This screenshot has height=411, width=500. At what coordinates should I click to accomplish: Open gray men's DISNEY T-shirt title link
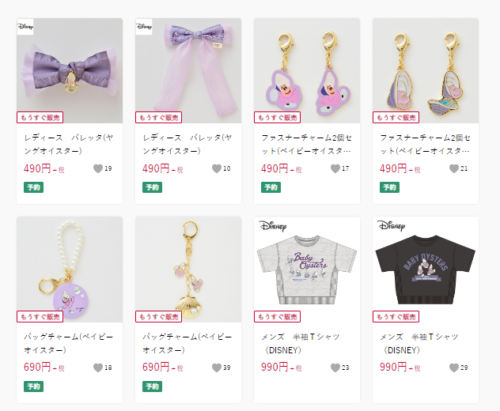pyautogui.click(x=300, y=343)
